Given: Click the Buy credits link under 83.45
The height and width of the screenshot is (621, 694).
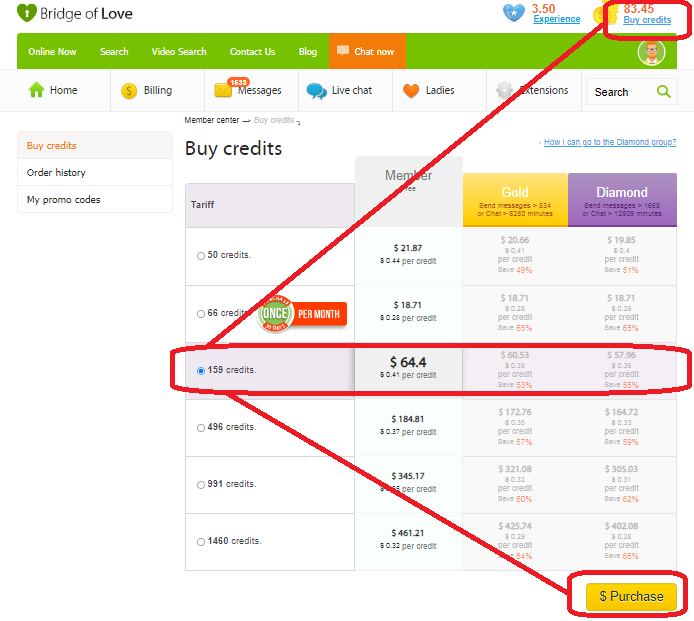Looking at the screenshot, I should [647, 20].
